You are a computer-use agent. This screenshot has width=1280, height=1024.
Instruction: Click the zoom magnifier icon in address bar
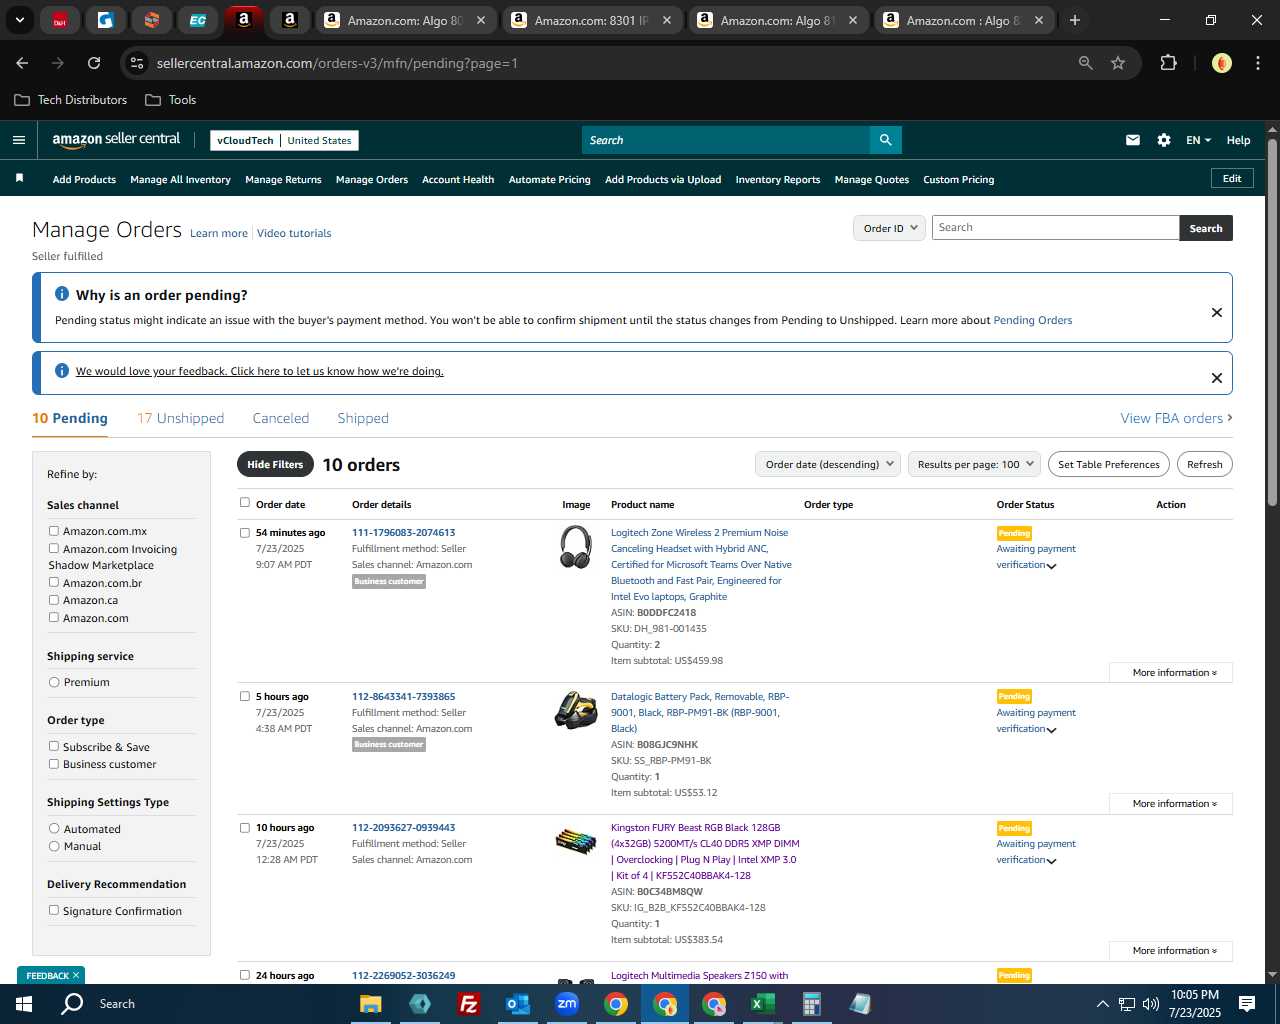(1086, 63)
